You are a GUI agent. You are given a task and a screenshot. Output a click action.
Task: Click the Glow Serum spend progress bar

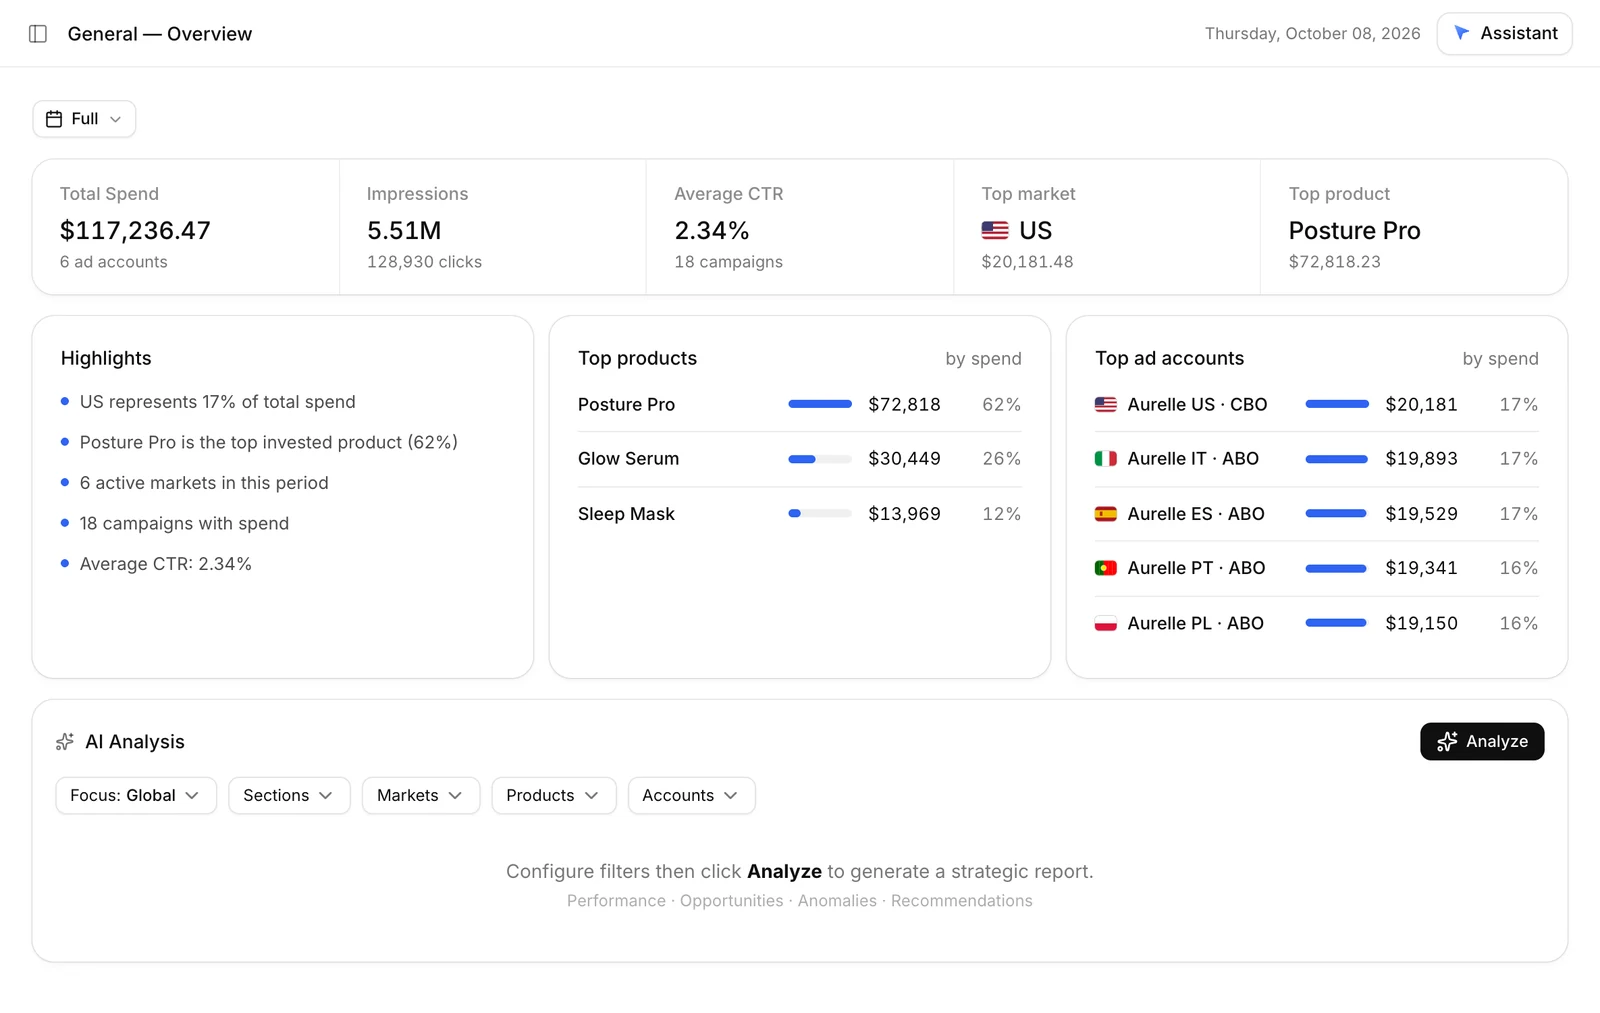pos(820,459)
